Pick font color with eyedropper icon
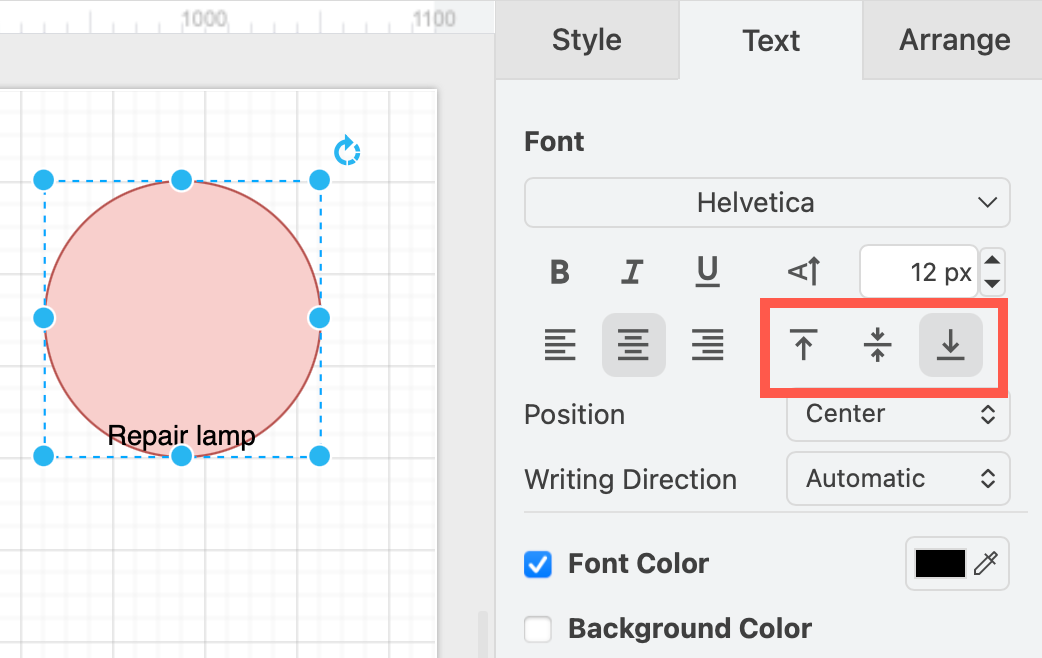Screen dimensions: 1042x658 [x=986, y=563]
